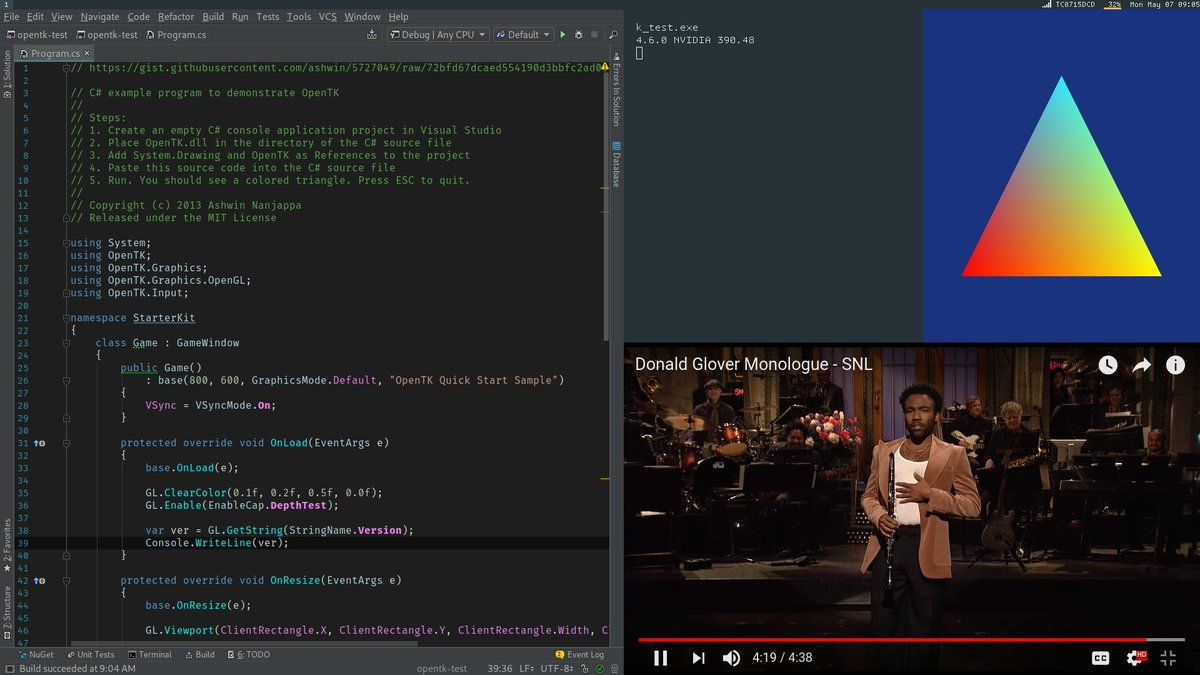This screenshot has height=675, width=1200.
Task: Collapse the OnLoad method fold
Action: [66, 443]
